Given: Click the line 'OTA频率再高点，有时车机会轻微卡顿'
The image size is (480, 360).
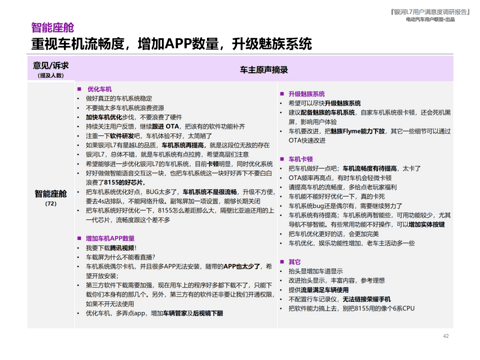Looking at the screenshot, I should (340, 178).
